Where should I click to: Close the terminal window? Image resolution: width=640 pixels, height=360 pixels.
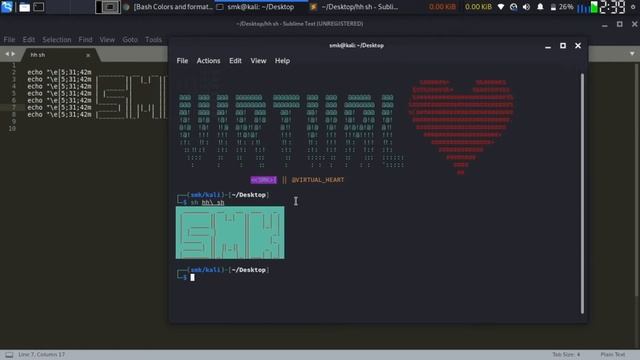[x=578, y=46]
